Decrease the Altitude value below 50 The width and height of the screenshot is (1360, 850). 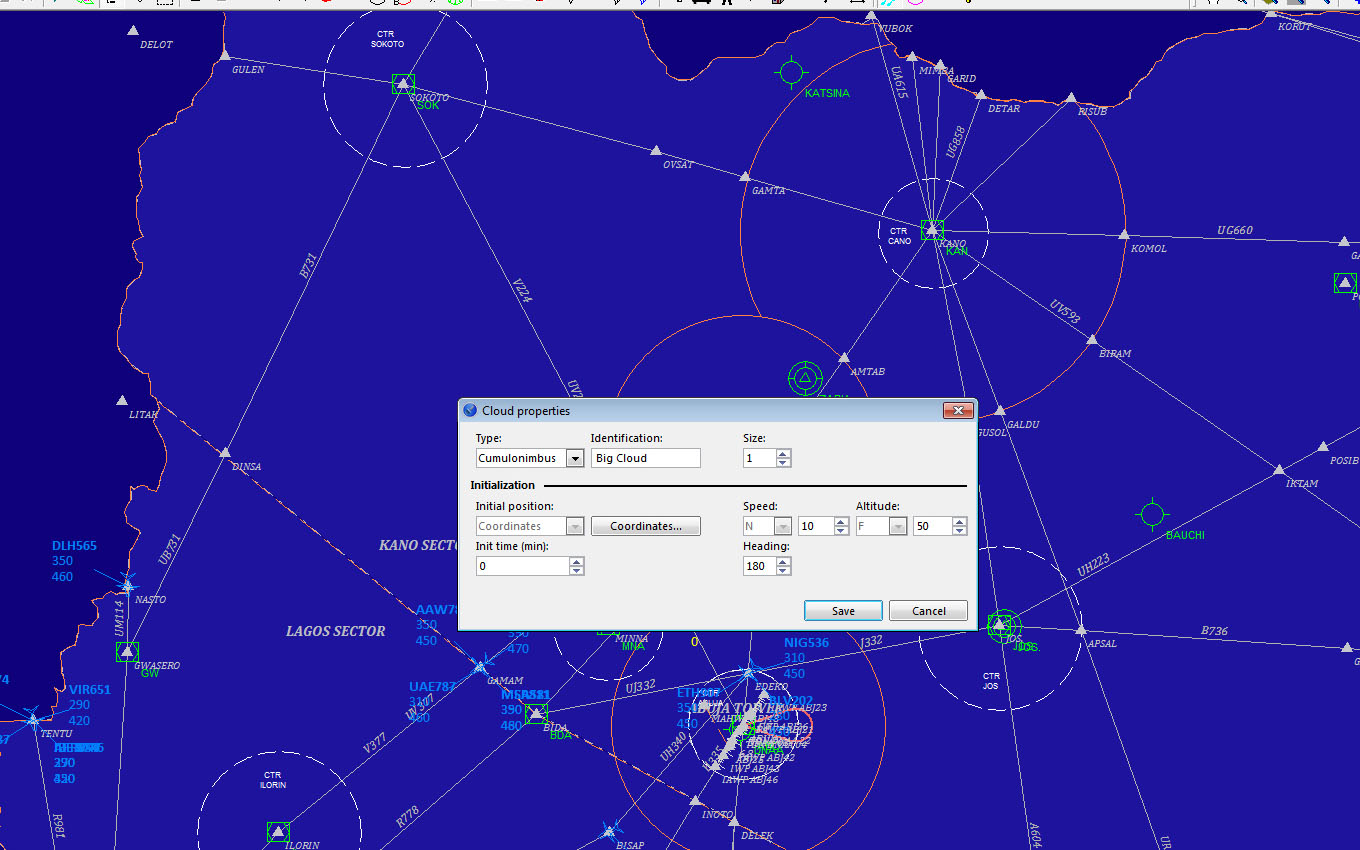(x=960, y=531)
